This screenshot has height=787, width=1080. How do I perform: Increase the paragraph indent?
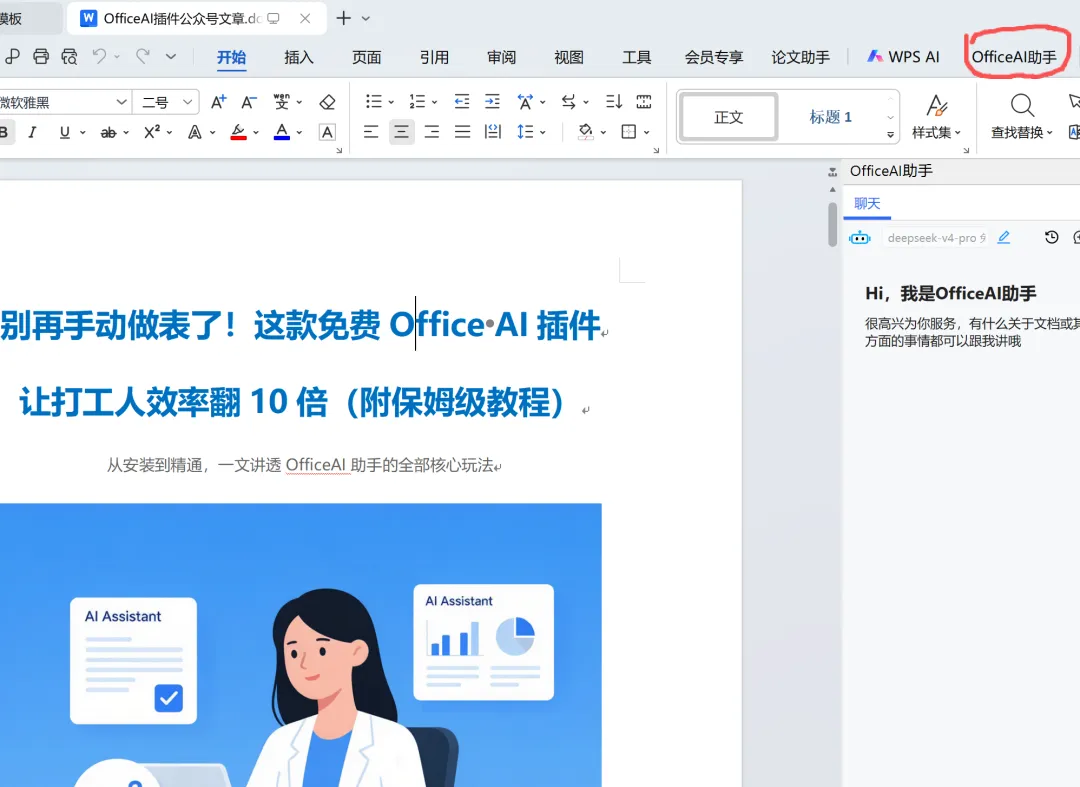click(x=492, y=102)
